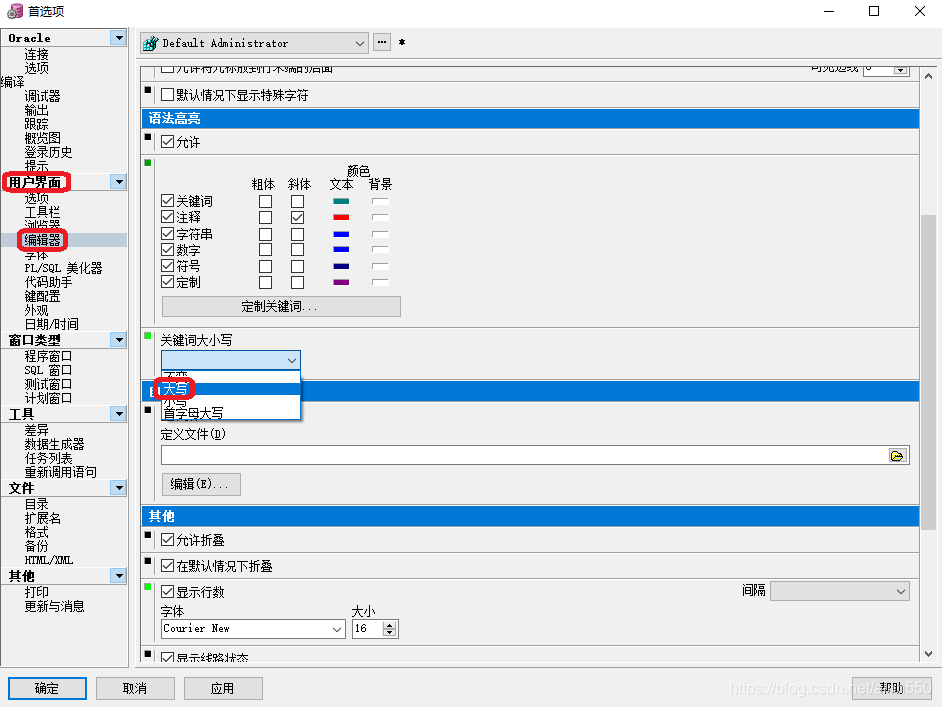Screen dimensions: 942x707
Task: Enable bold for 关键词 row
Action: coord(265,201)
